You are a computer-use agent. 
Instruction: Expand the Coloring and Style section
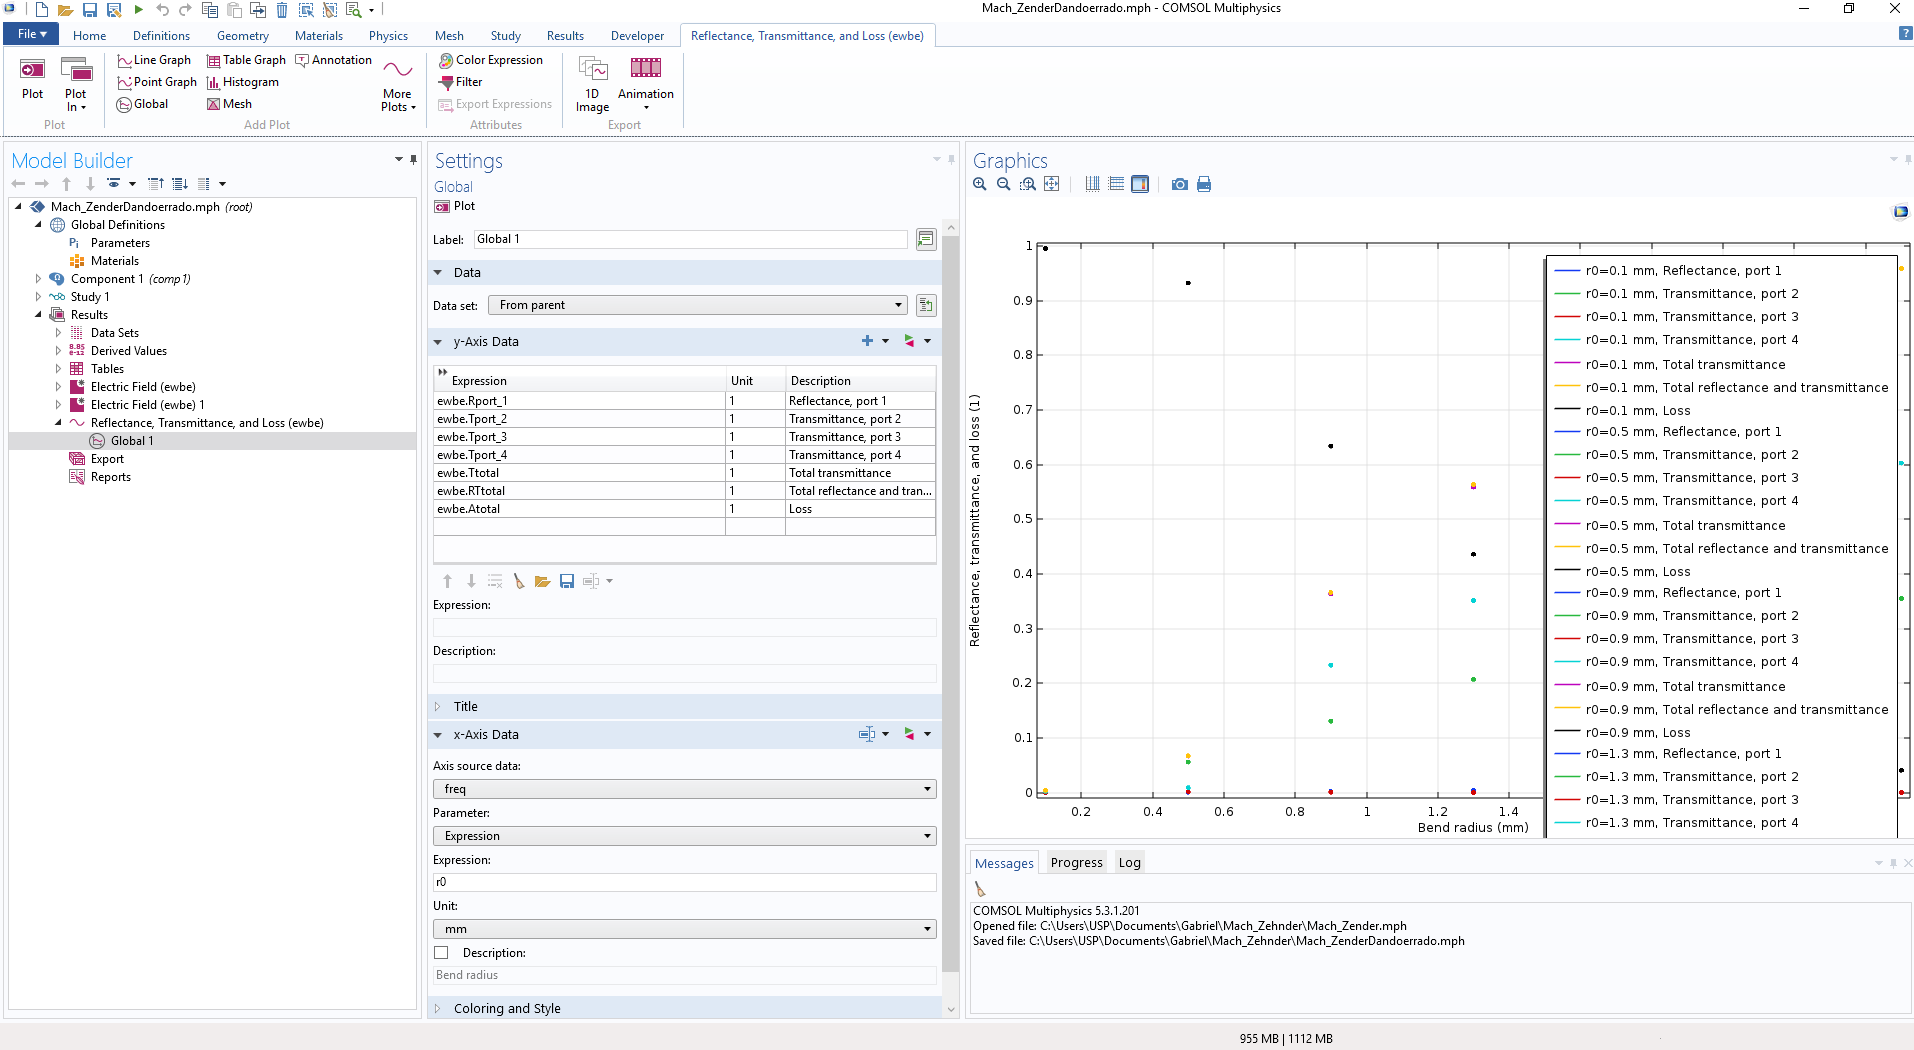(x=506, y=1008)
